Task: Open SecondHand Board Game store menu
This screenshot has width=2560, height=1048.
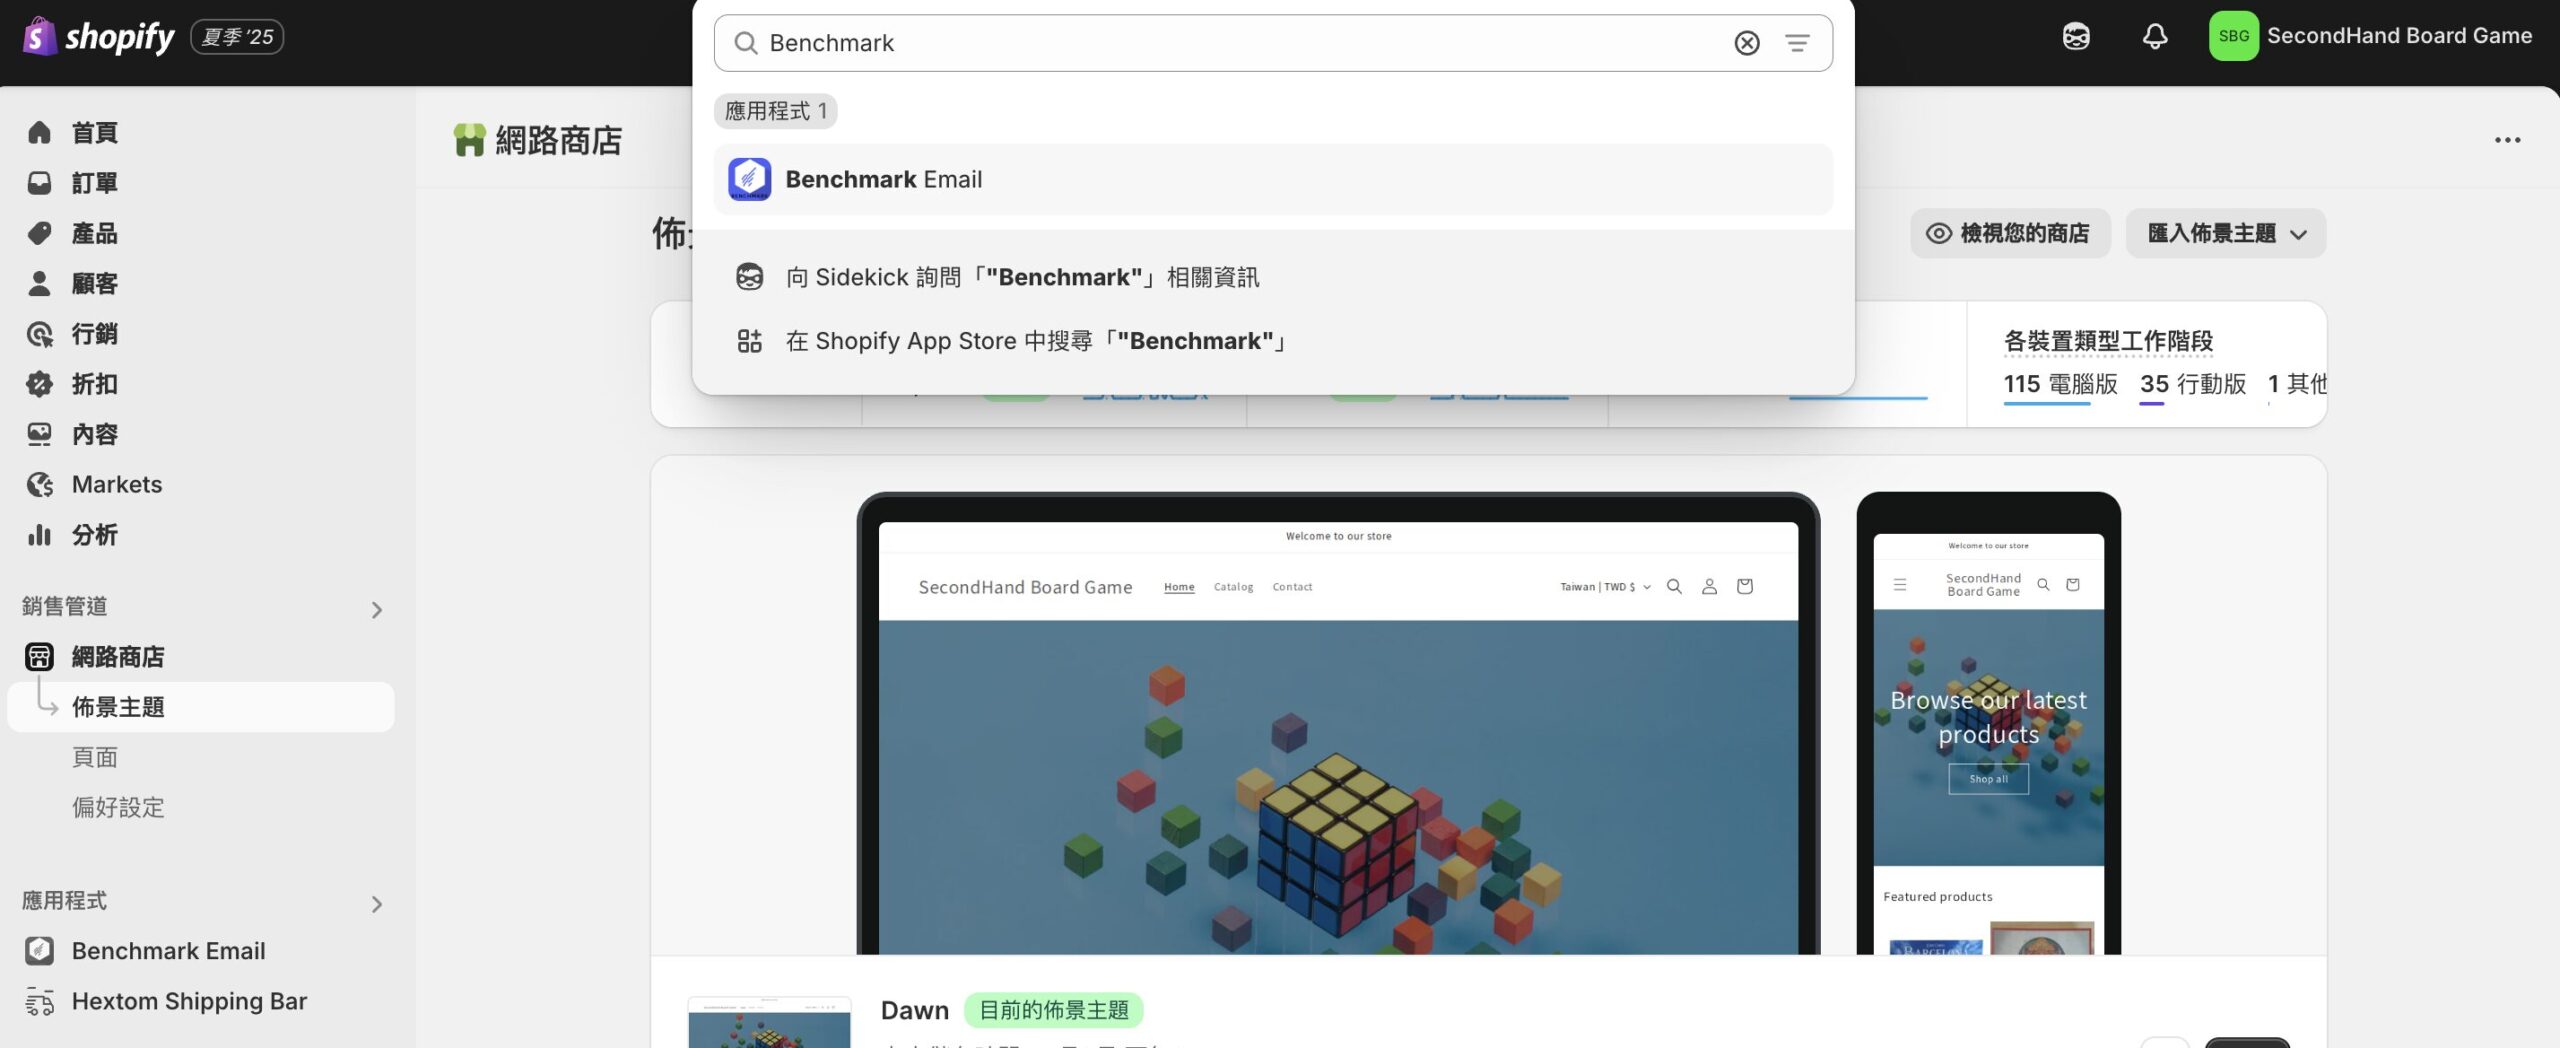Action: (2370, 36)
